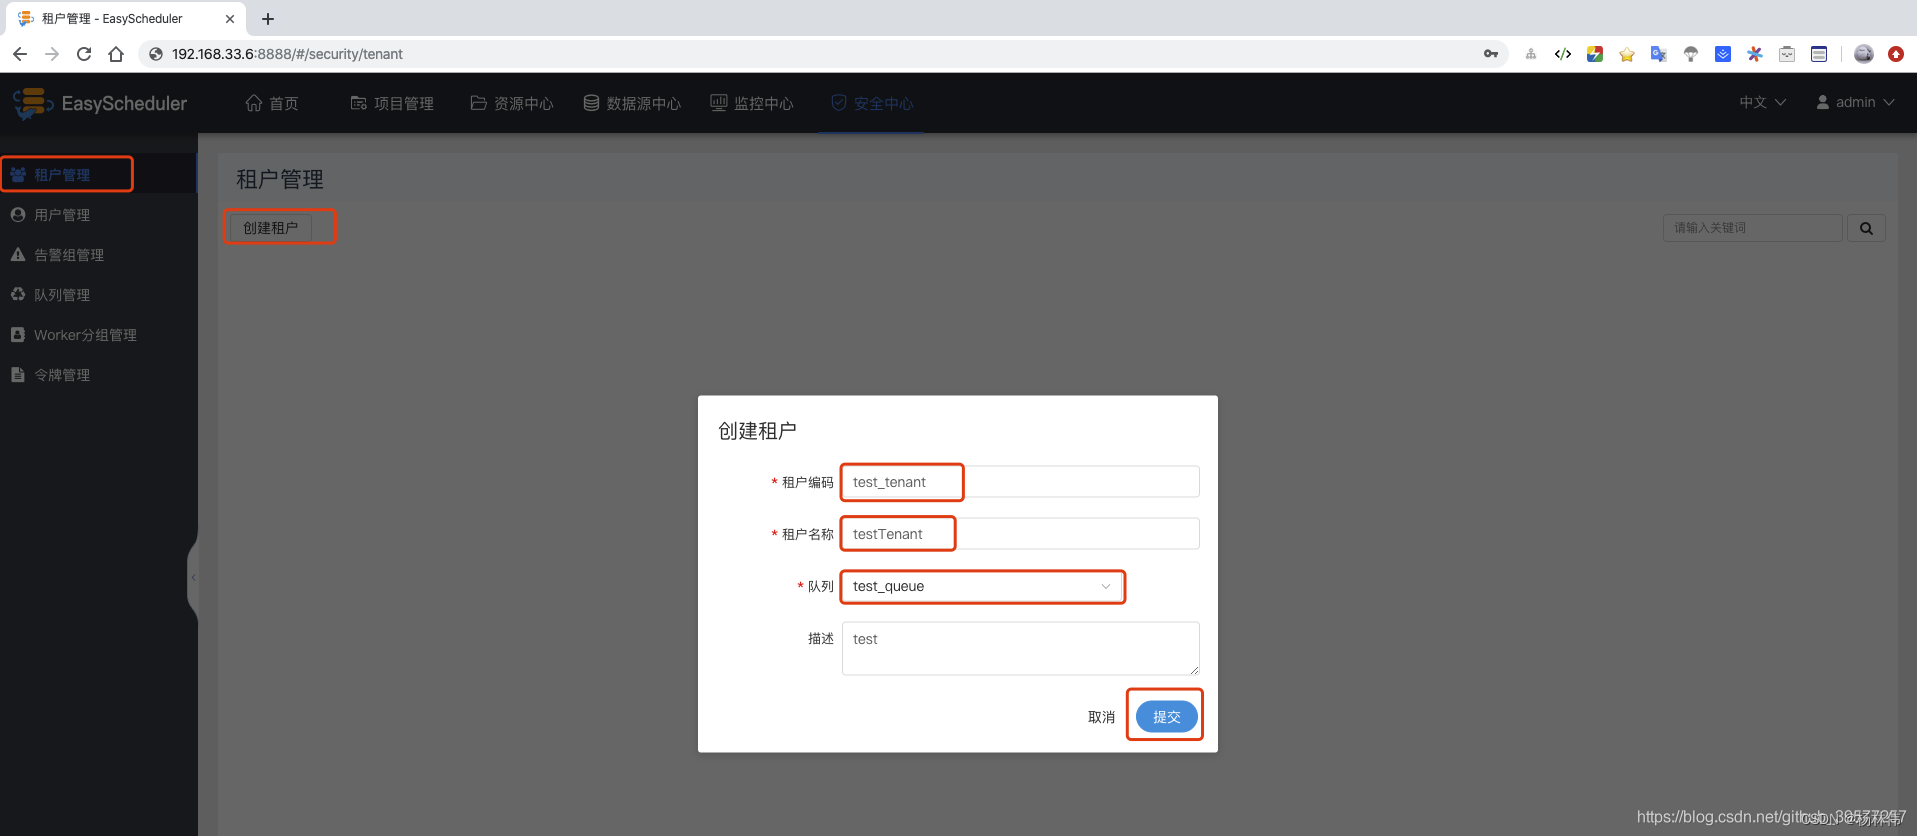Image resolution: width=1917 pixels, height=836 pixels.
Task: Select 令牌管理 in the sidebar
Action: pos(98,375)
